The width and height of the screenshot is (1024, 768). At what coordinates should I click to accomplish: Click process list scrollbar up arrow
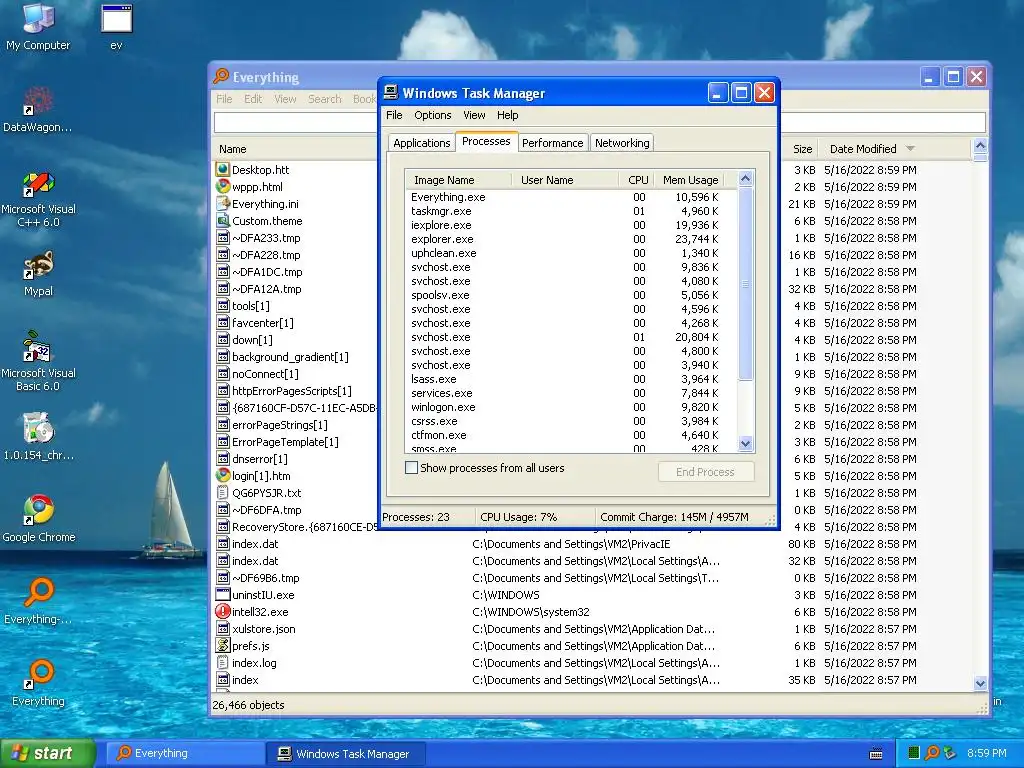pyautogui.click(x=746, y=178)
